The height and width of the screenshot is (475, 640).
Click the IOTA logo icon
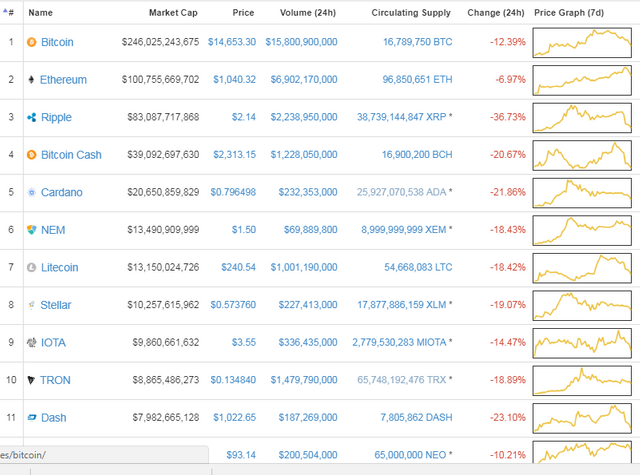[31, 342]
